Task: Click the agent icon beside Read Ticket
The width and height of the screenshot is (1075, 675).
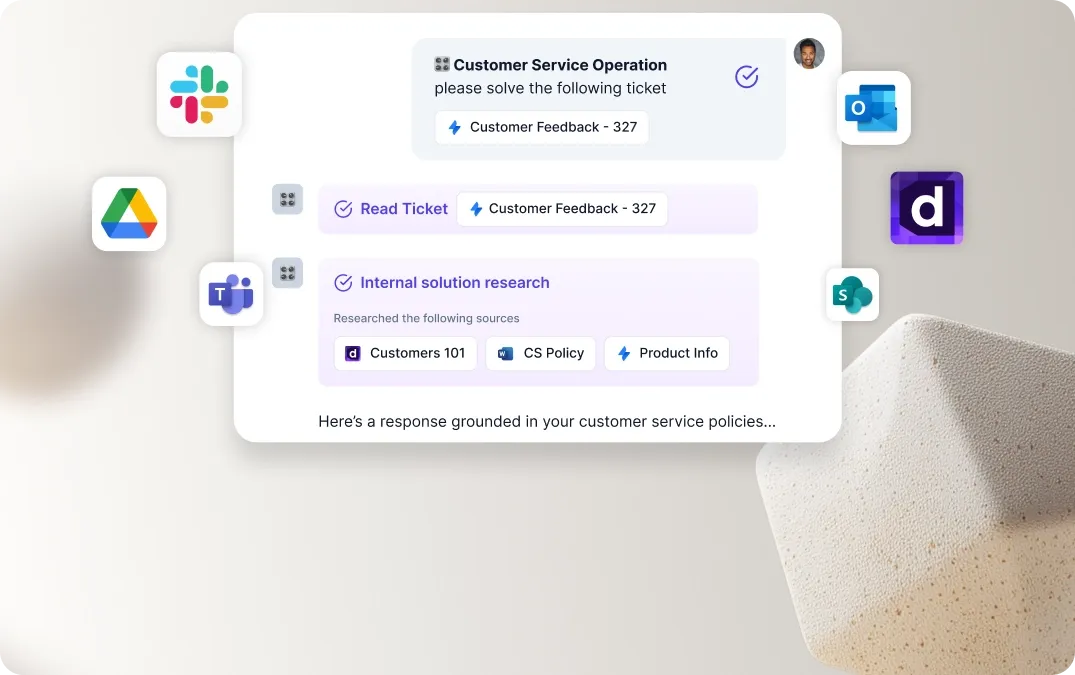Action: 287,199
